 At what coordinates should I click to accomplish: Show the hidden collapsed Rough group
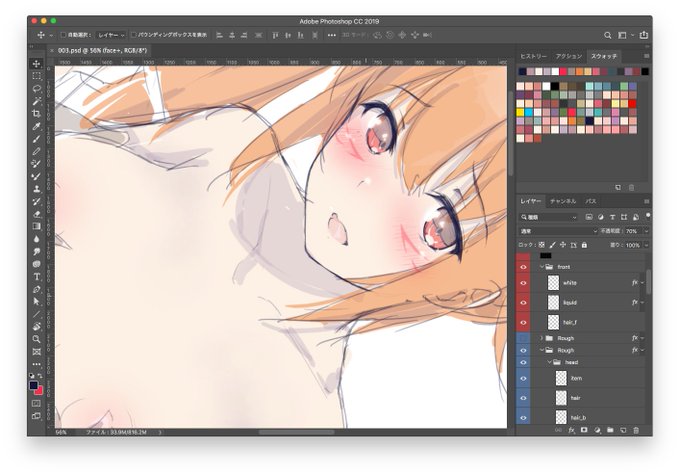(523, 338)
